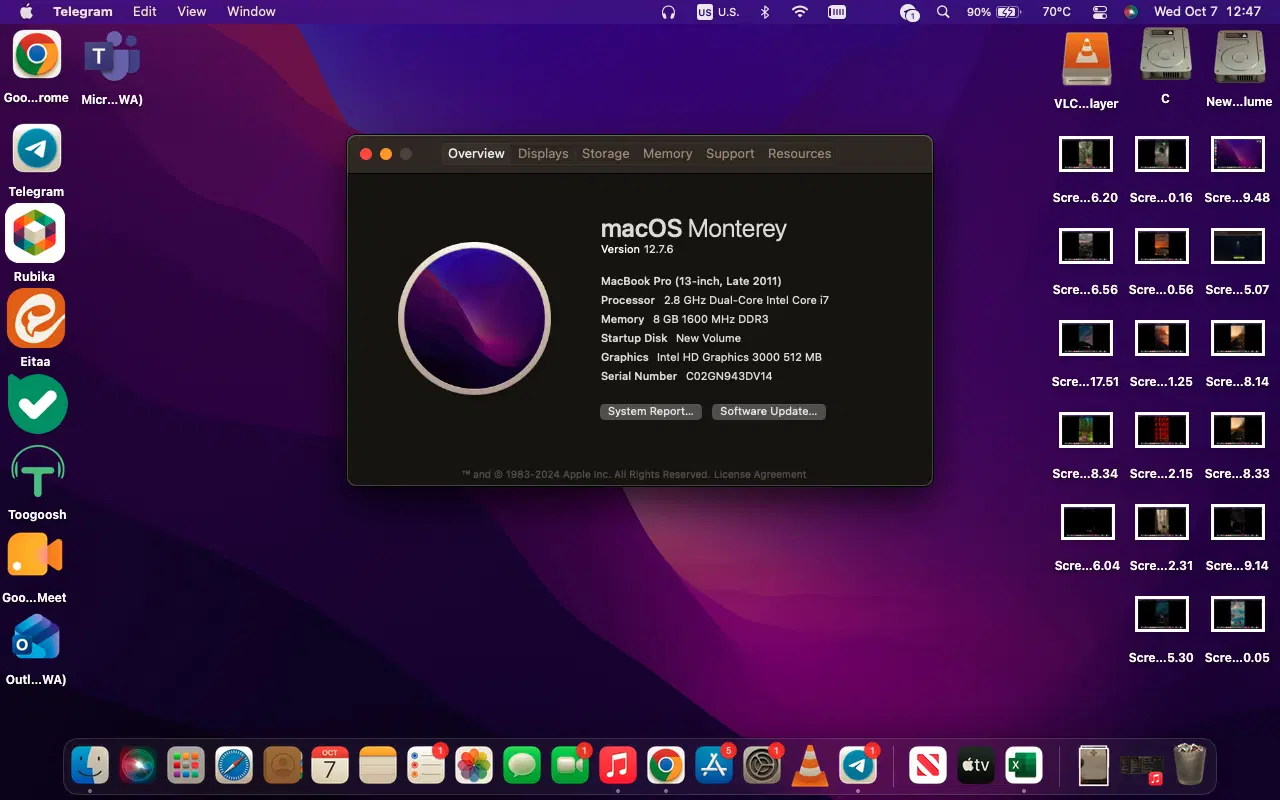Open Google Chrome desktop shortcut
The image size is (1280, 800).
coord(37,55)
